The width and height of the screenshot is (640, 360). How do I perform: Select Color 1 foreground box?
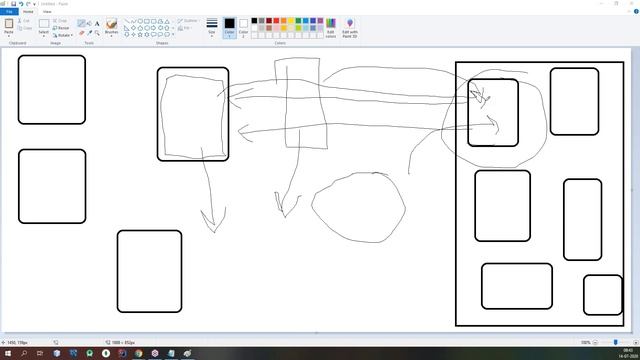(x=229, y=28)
